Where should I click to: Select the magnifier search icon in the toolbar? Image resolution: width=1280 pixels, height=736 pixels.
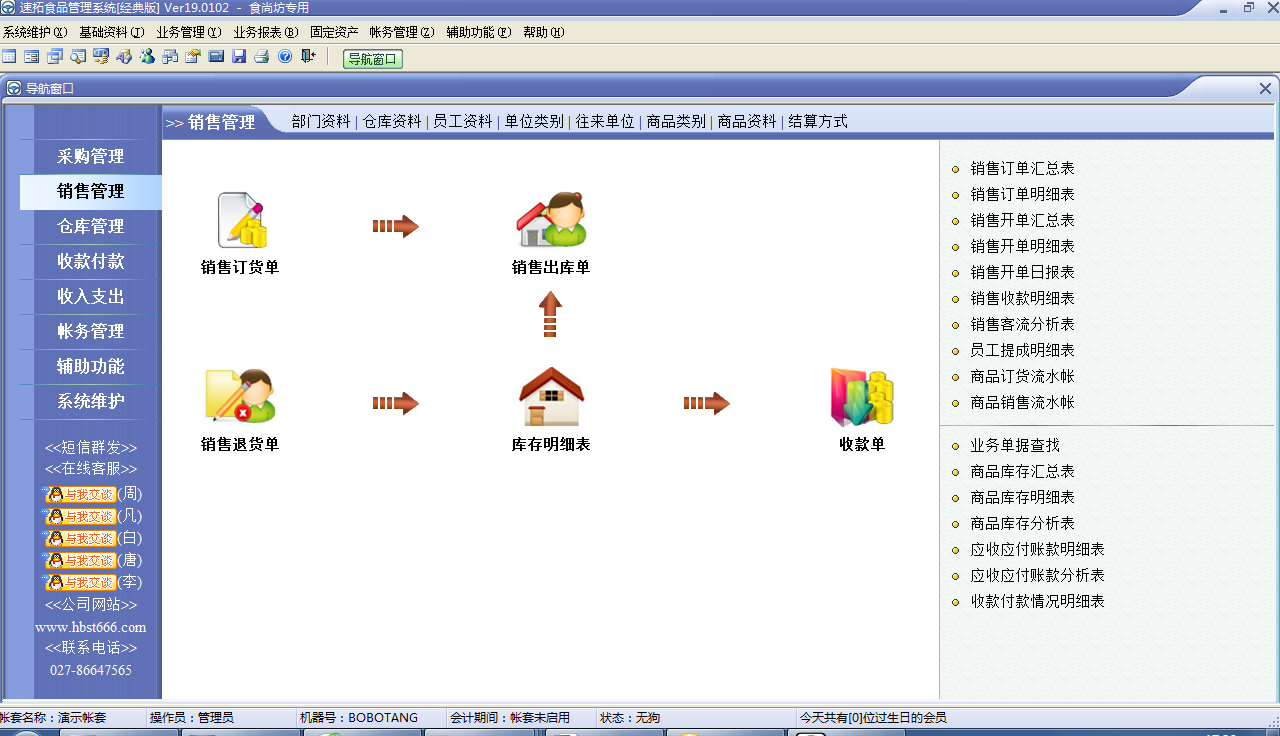pyautogui.click(x=77, y=57)
